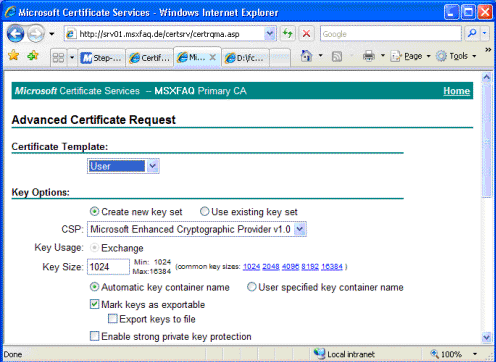Choose the 16384 key size link
The height and width of the screenshot is (362, 496).
coord(332,267)
